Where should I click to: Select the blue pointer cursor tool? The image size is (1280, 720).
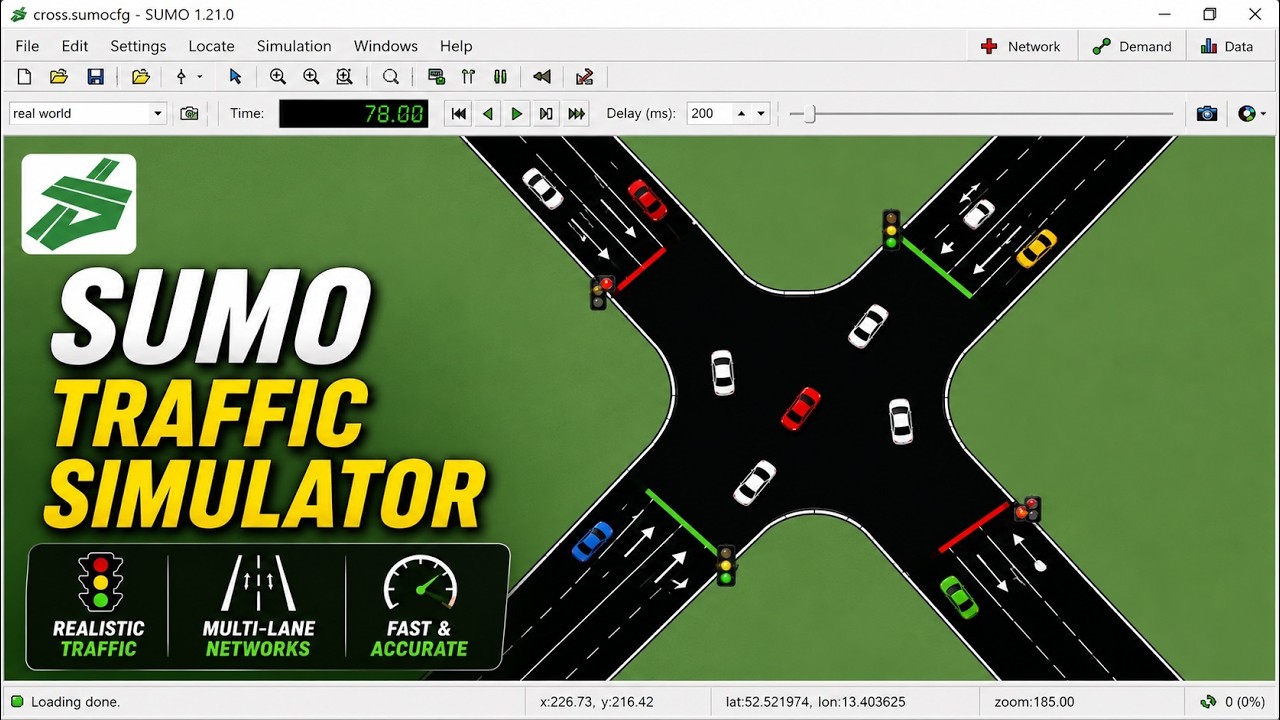(235, 76)
